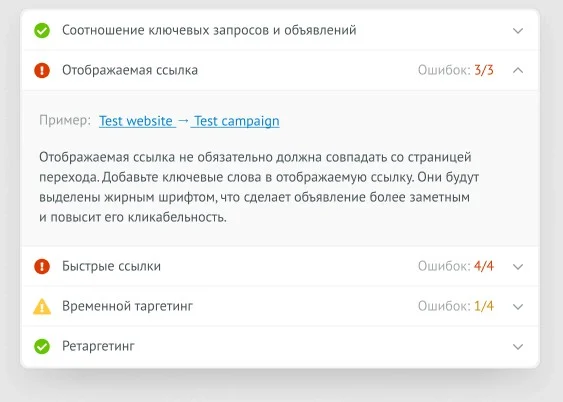563x402 pixels.
Task: Open the Test website link
Action: (x=136, y=121)
